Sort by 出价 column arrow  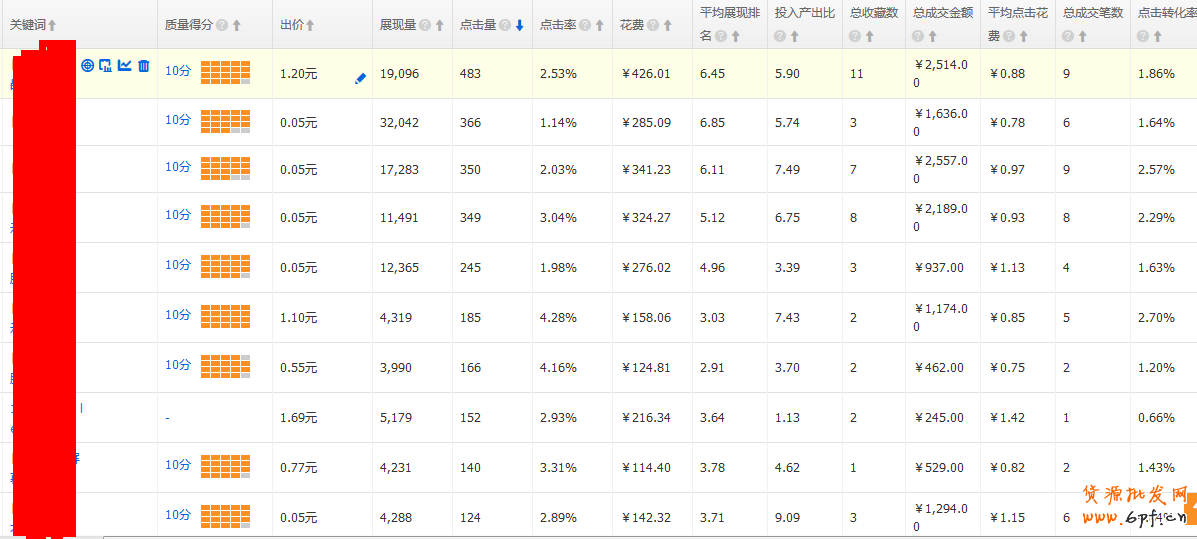click(310, 25)
